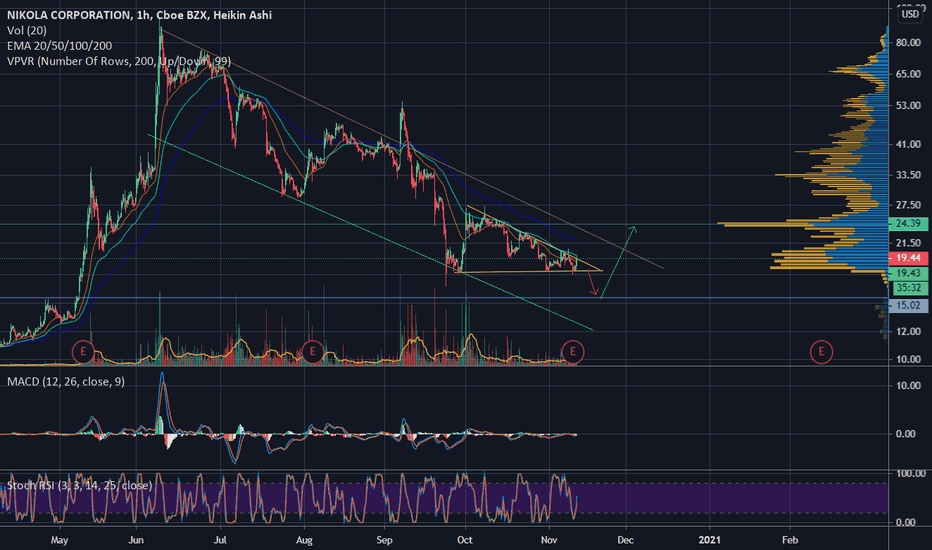Click the MACD pane 10.00 axis label

(909, 385)
